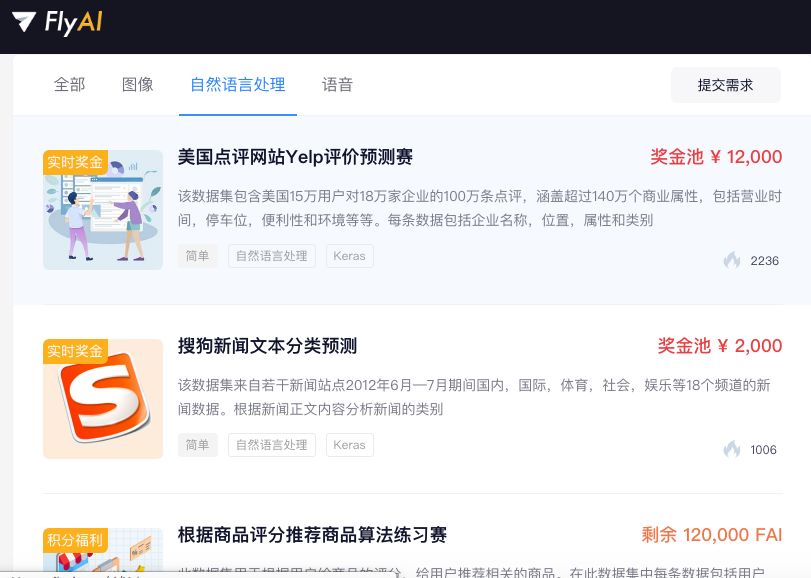The image size is (811, 578).
Task: Click the 简单 tag on the Sogou news card
Action: tap(198, 445)
